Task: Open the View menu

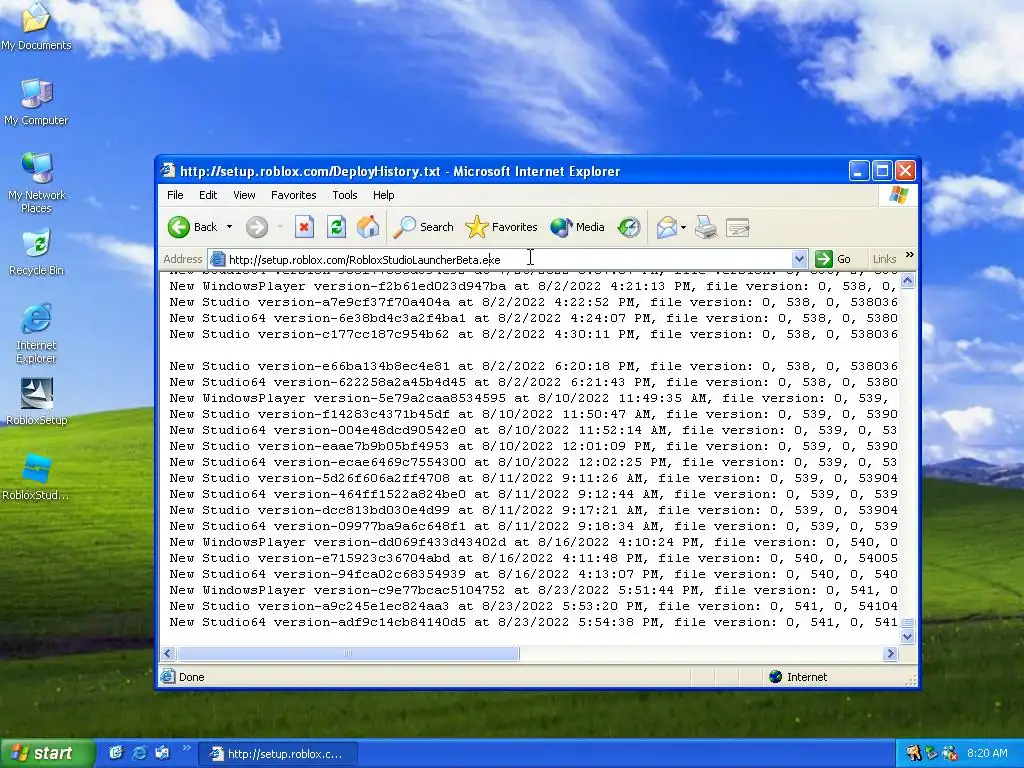Action: (244, 195)
